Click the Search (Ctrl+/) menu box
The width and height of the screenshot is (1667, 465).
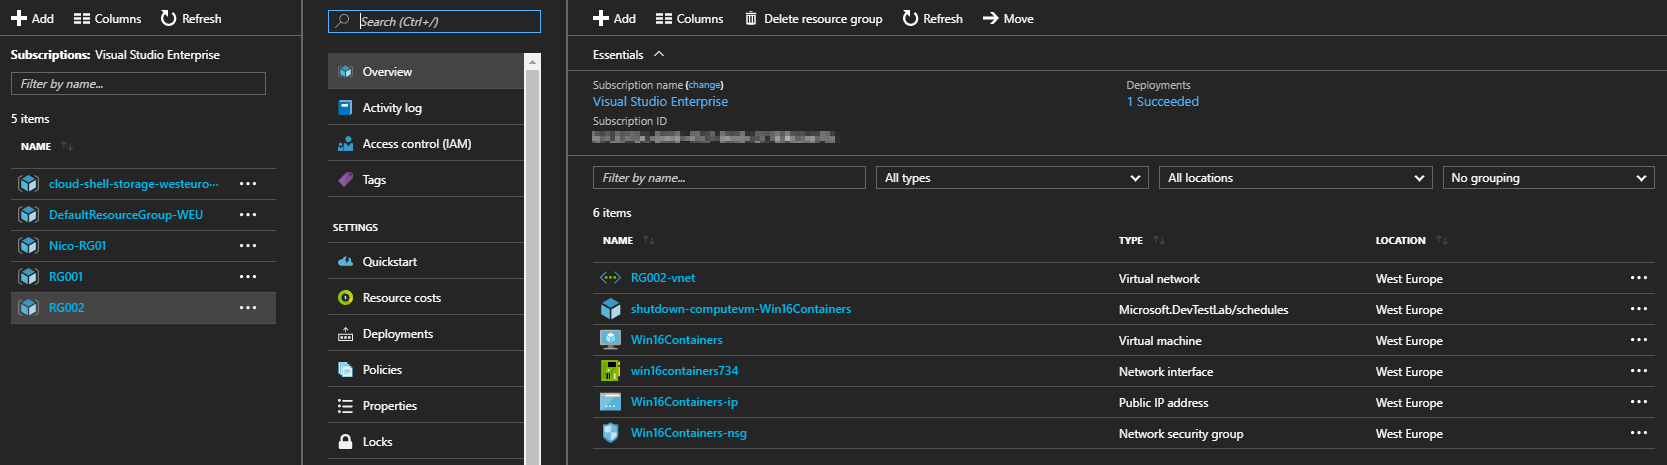click(434, 21)
